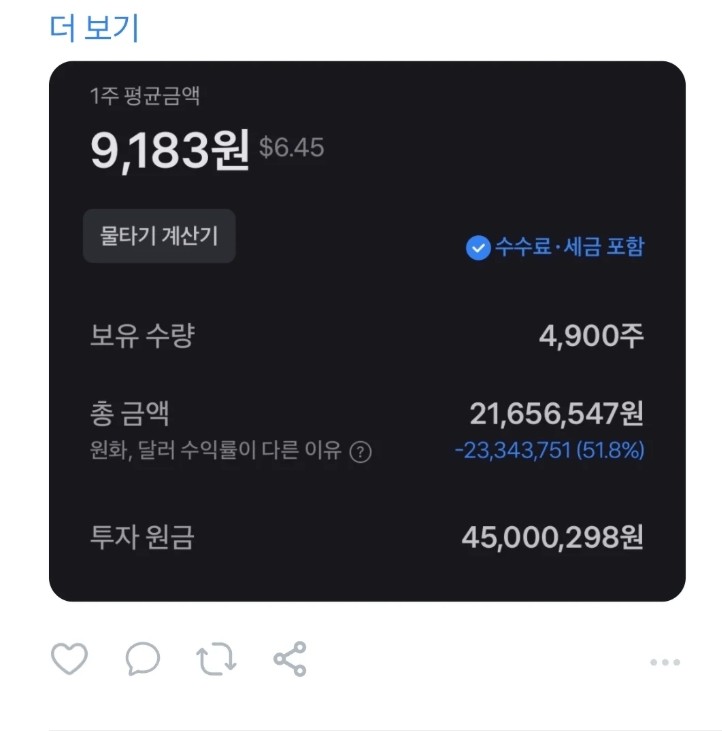The width and height of the screenshot is (722, 731).
Task: Open comments with the speech bubble icon
Action: [142, 659]
